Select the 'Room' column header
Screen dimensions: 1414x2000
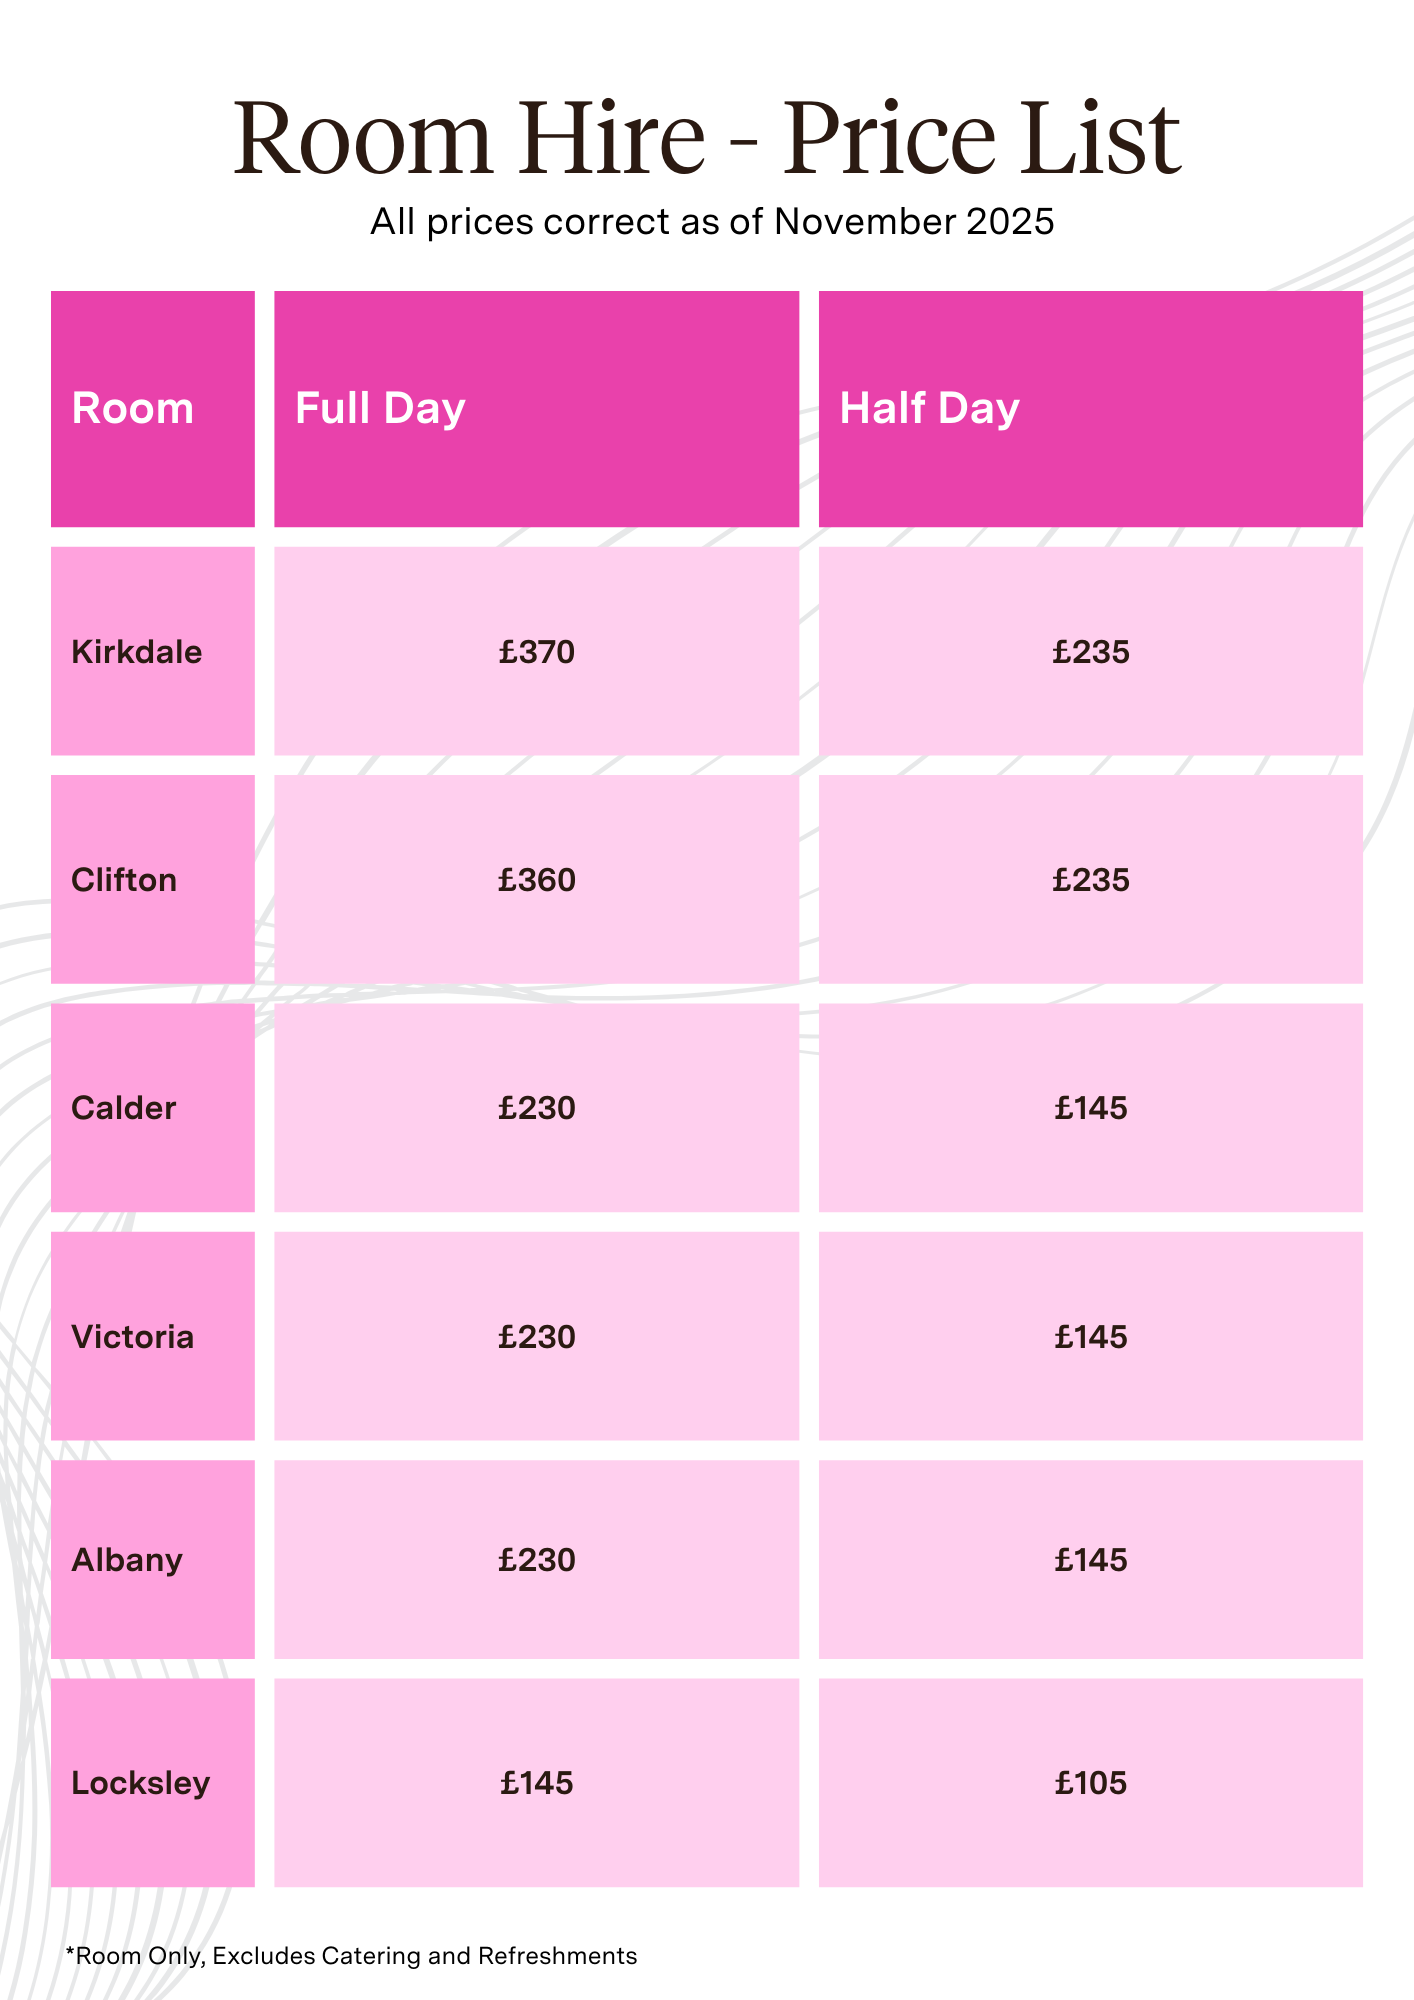point(133,409)
